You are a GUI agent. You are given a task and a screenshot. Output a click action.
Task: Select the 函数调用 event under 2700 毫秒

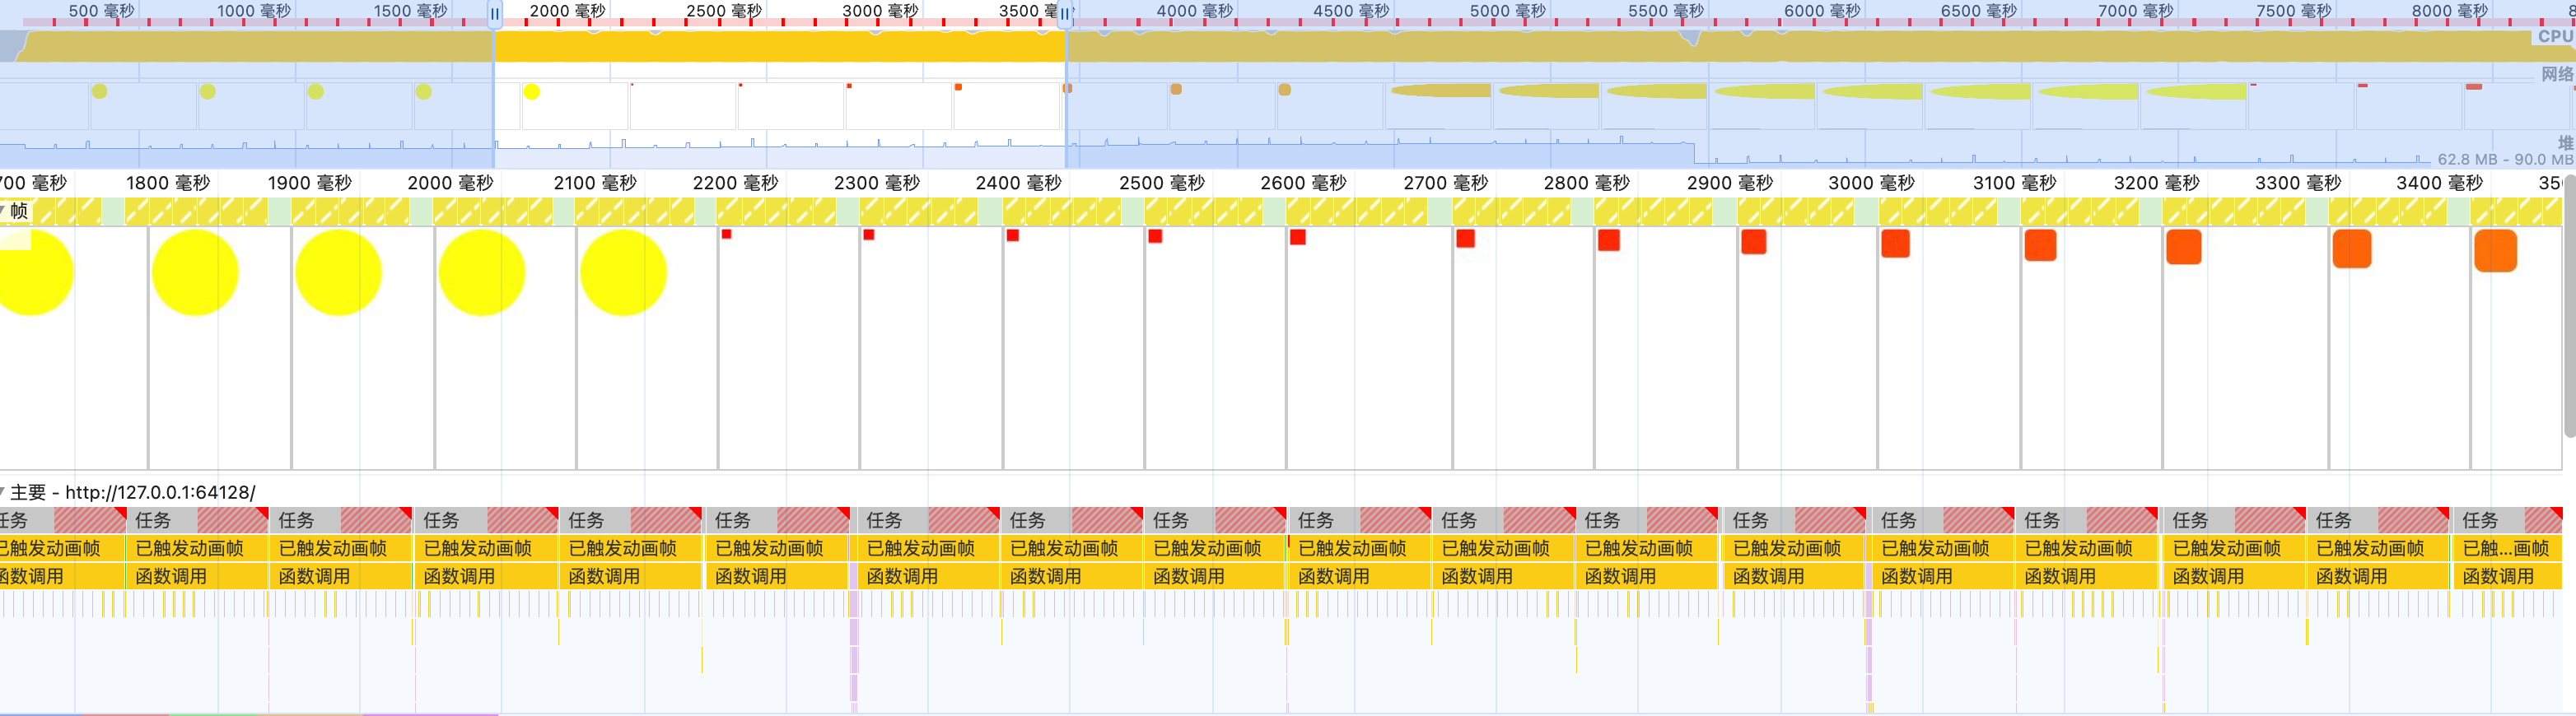pyautogui.click(x=1504, y=576)
